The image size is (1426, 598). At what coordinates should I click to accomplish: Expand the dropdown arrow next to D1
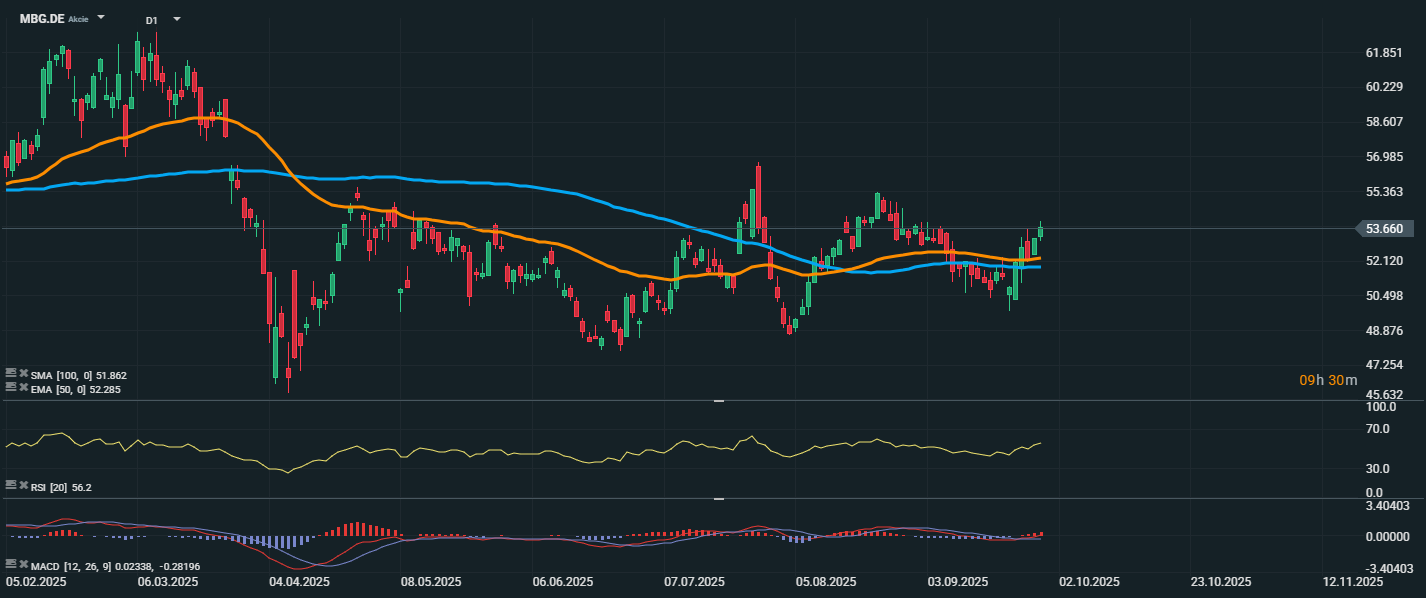(177, 19)
